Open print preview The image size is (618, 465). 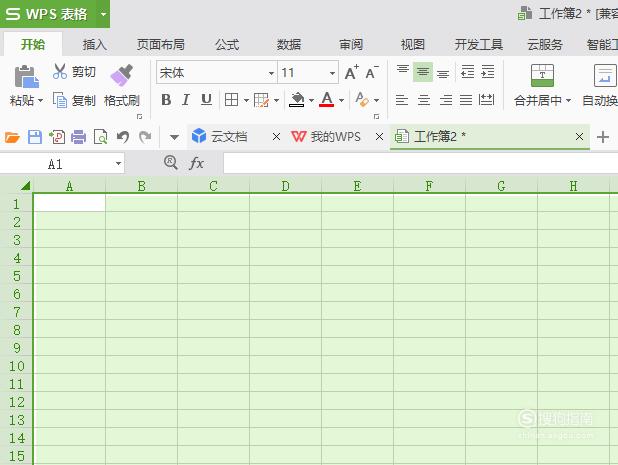(x=101, y=137)
